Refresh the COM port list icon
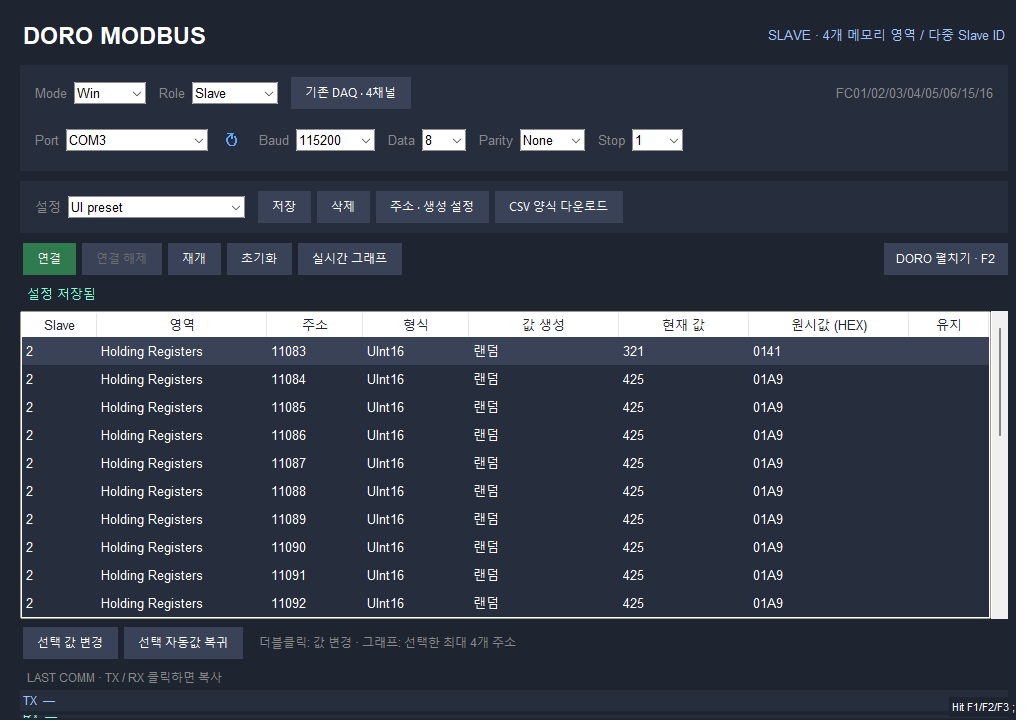This screenshot has width=1028, height=720. (x=231, y=140)
